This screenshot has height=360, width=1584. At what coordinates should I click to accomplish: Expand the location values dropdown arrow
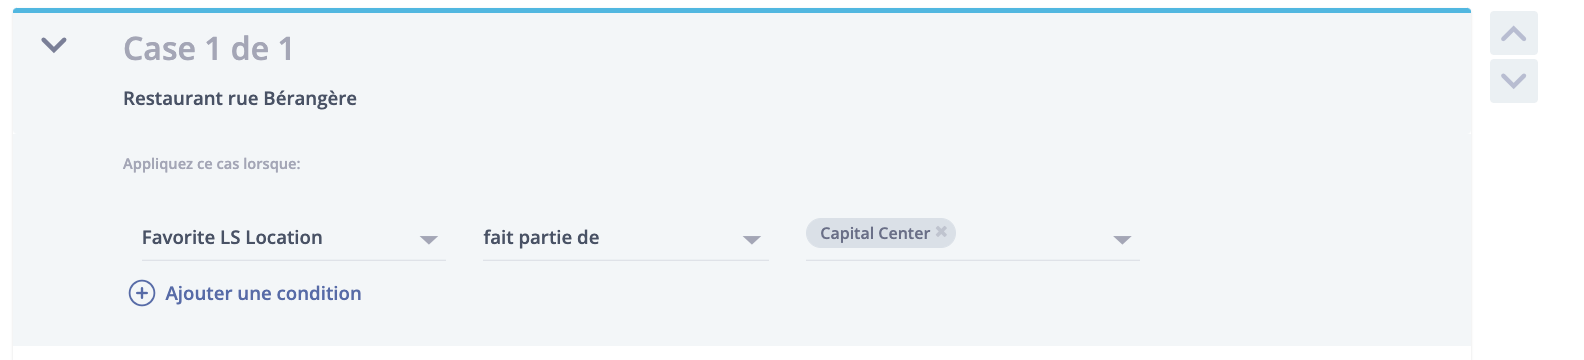pyautogui.click(x=1122, y=240)
